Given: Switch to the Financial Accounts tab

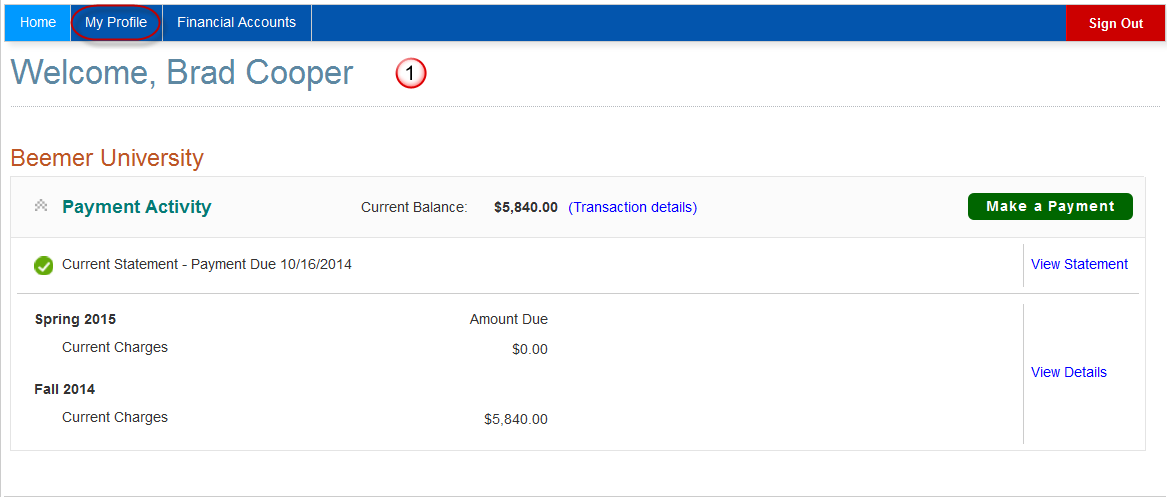Looking at the screenshot, I should pyautogui.click(x=236, y=23).
